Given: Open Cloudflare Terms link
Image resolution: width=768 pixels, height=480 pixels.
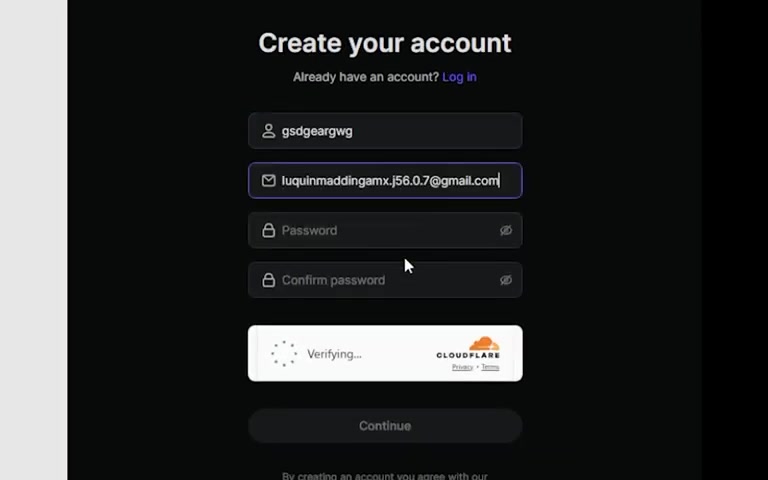Looking at the screenshot, I should coord(490,367).
